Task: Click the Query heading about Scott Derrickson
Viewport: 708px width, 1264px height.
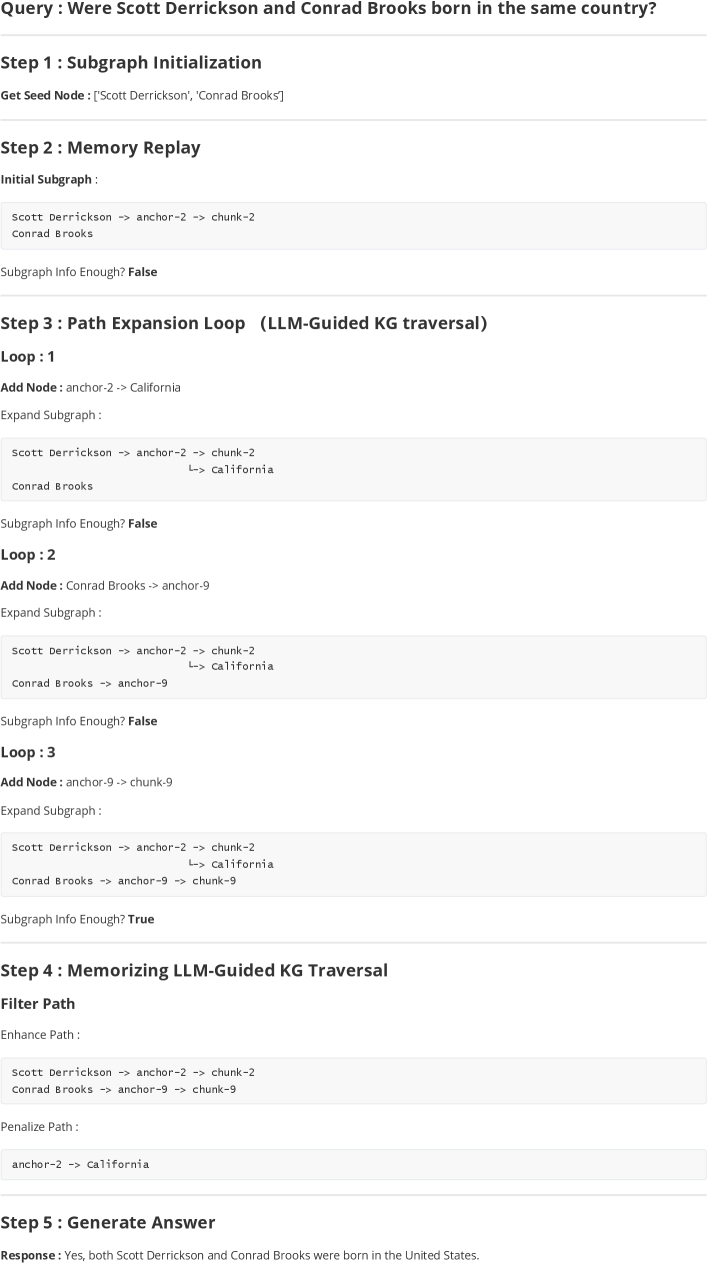Action: pos(328,9)
